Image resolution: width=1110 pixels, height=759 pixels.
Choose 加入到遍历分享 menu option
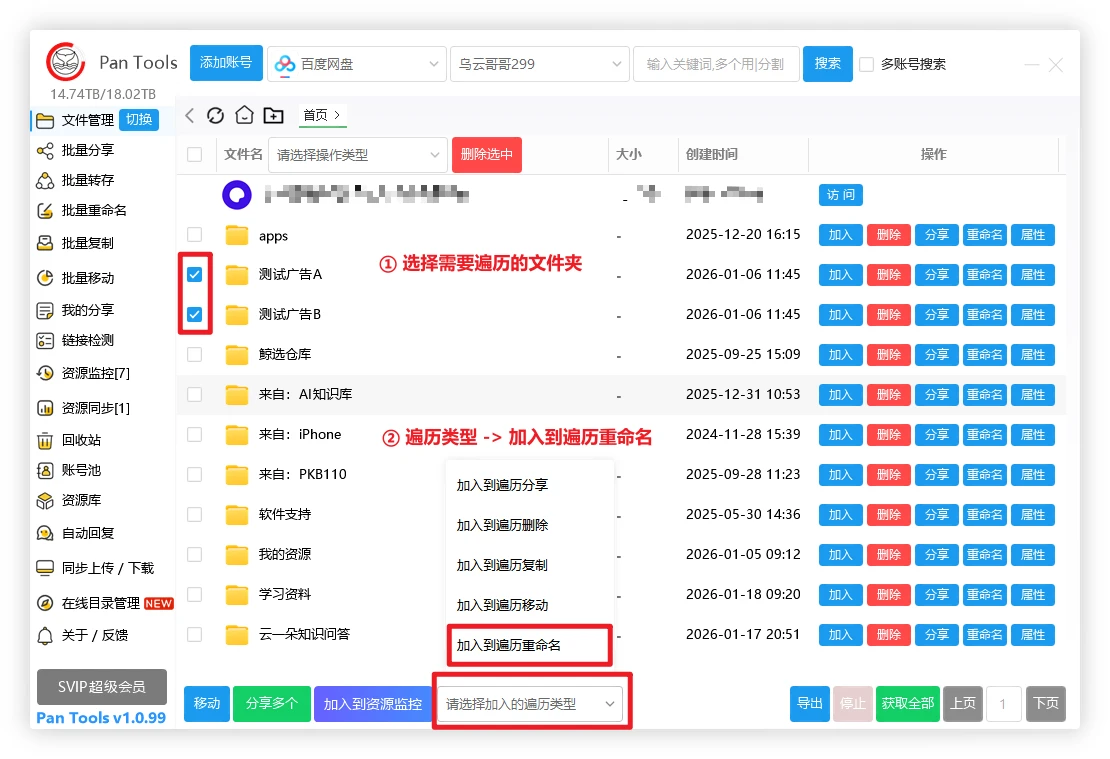[502, 485]
